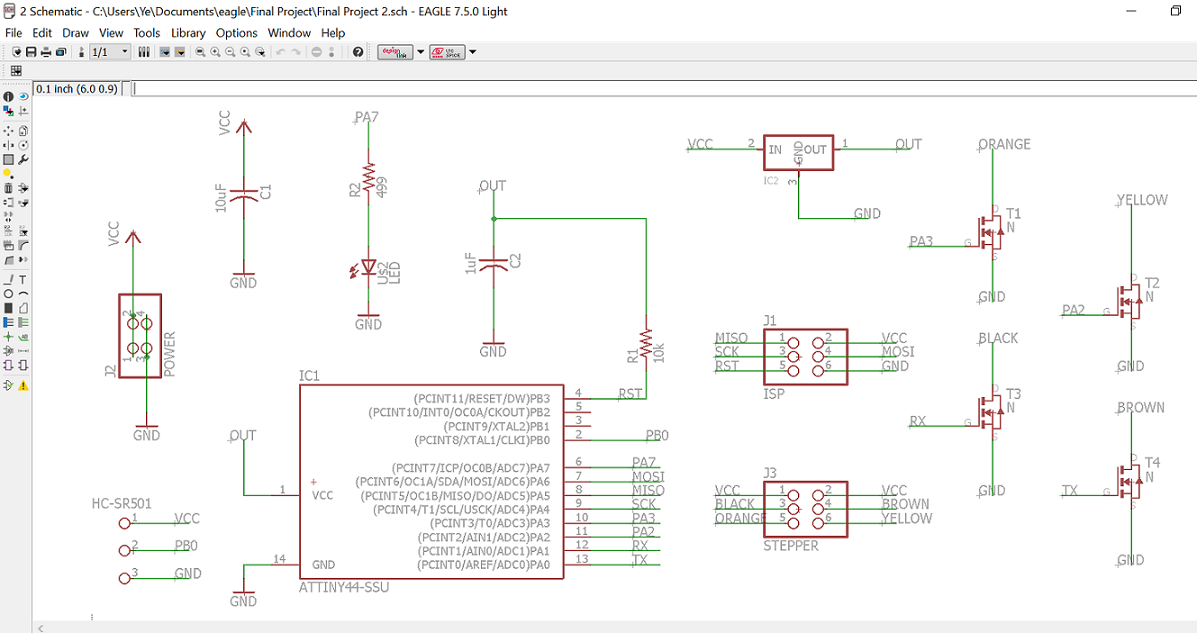Click the DesignLink button

[x=395, y=52]
